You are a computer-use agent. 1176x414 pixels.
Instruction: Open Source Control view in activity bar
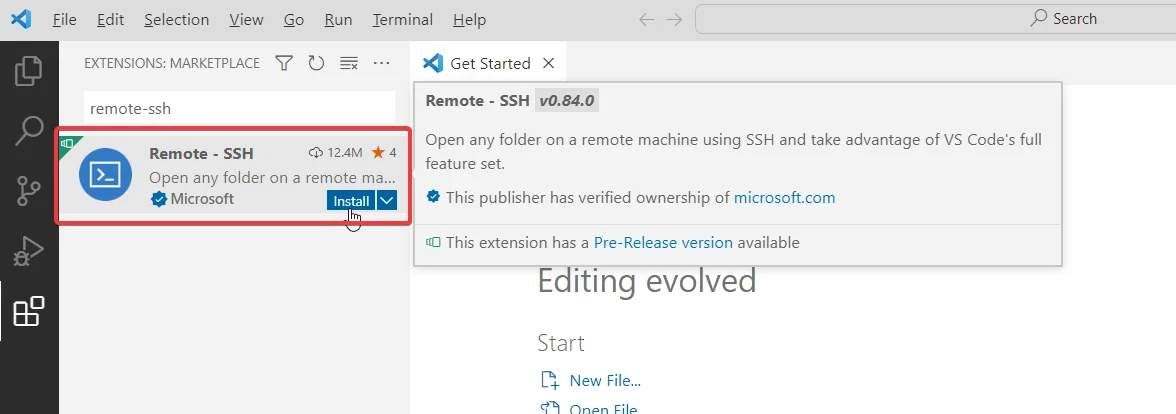pyautogui.click(x=28, y=191)
